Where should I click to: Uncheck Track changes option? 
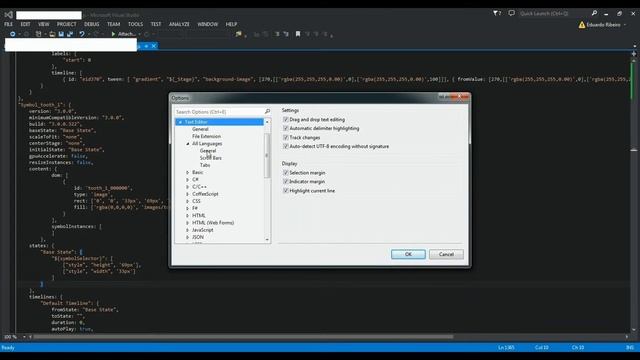click(x=286, y=138)
